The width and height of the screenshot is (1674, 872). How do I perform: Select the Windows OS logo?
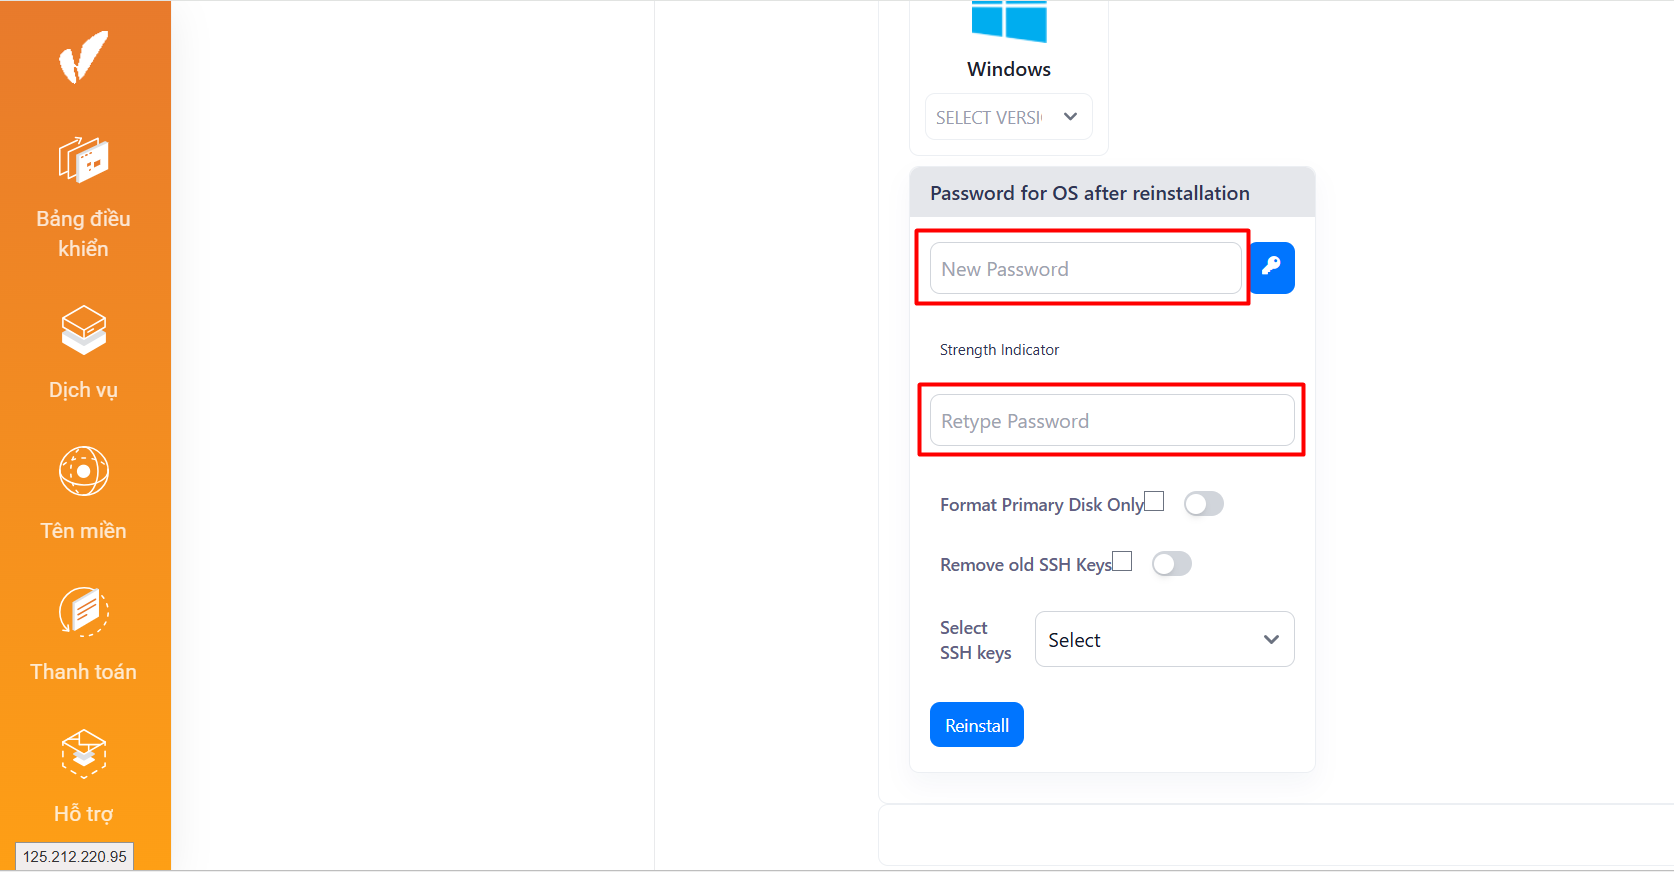pyautogui.click(x=1009, y=20)
